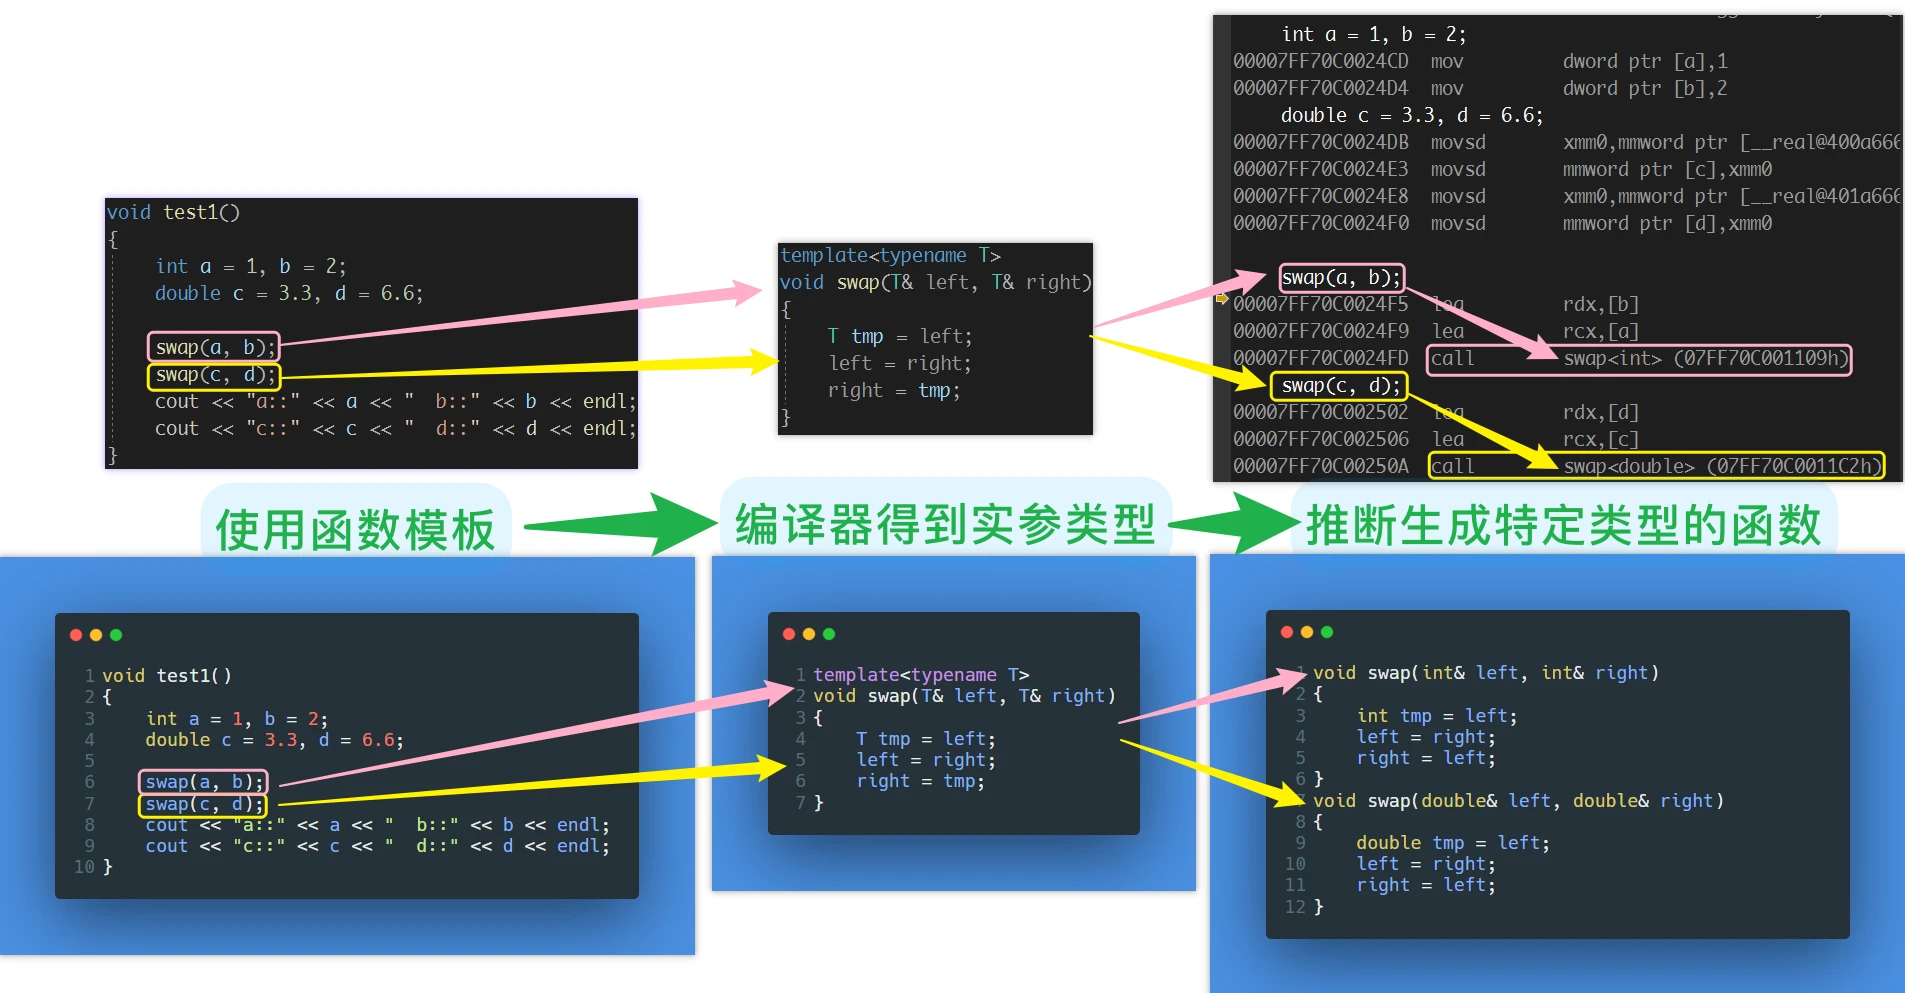Click 'swap<double> (07FF70C0011C2h)' call target
Viewport: 1905px width, 993px height.
(x=1722, y=466)
